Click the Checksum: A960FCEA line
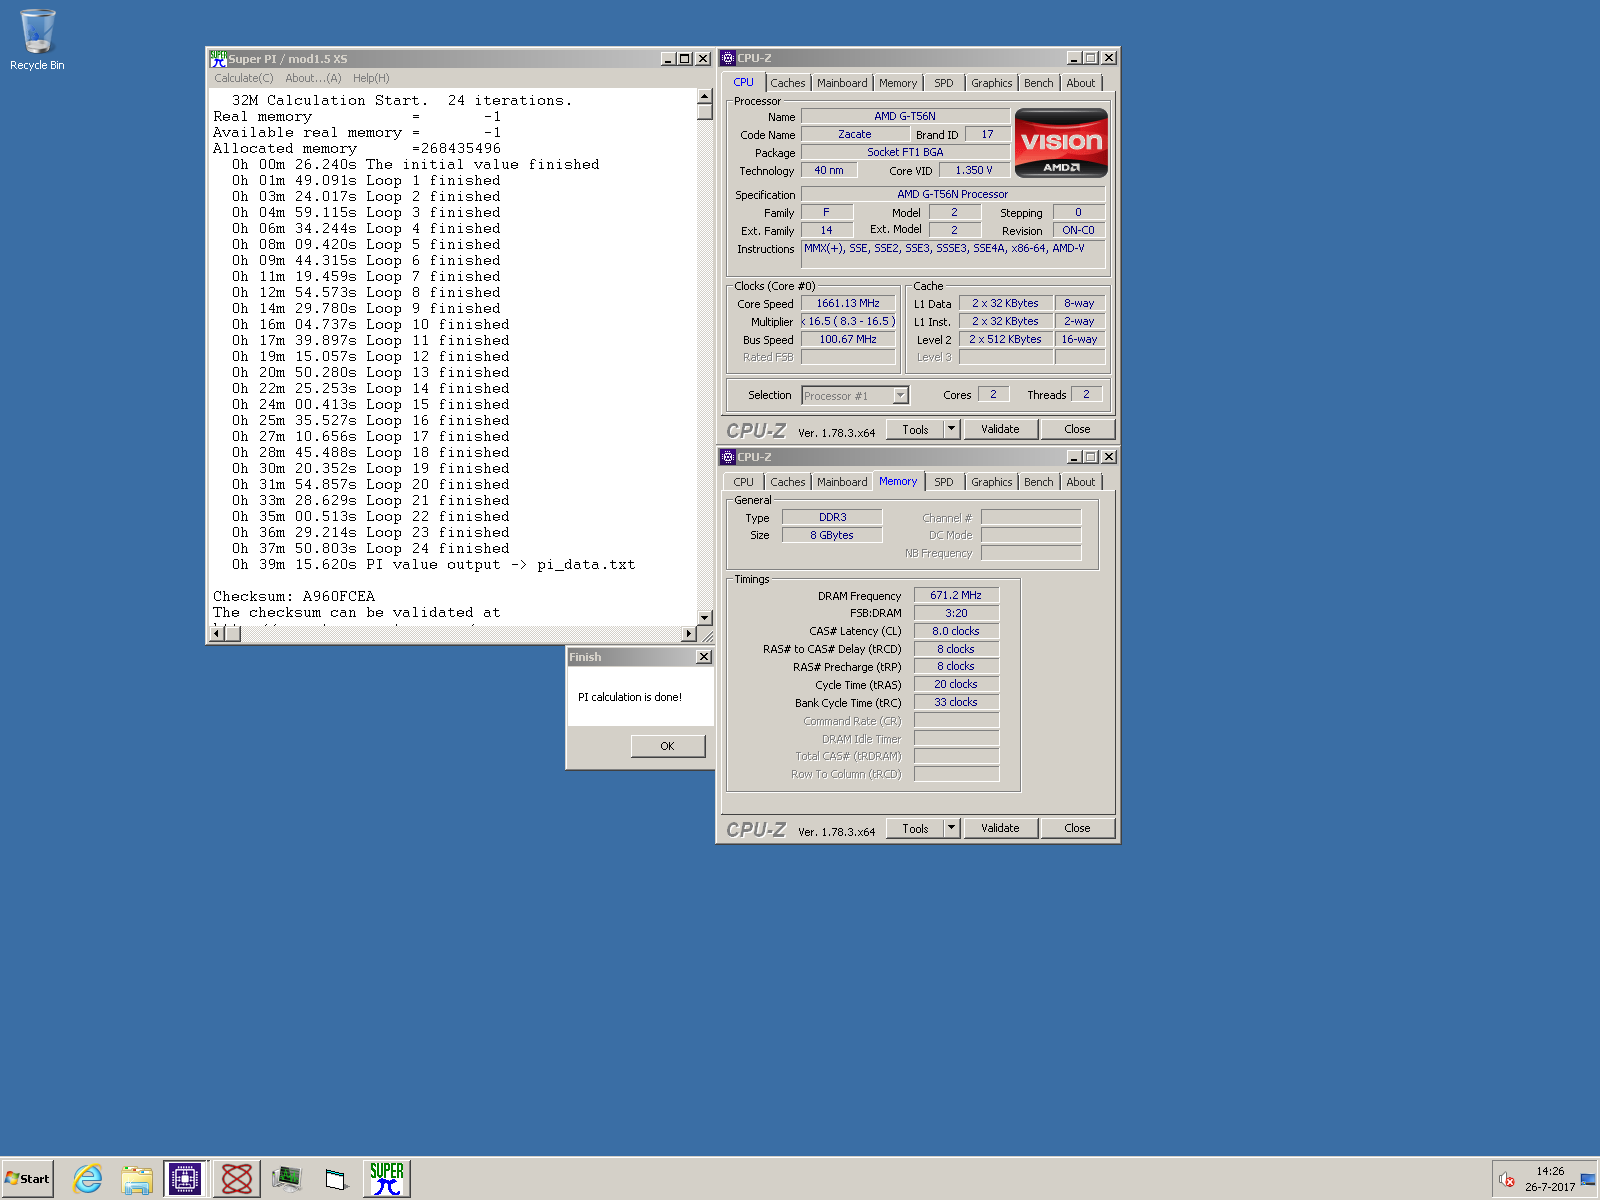This screenshot has height=1200, width=1600. (x=294, y=596)
